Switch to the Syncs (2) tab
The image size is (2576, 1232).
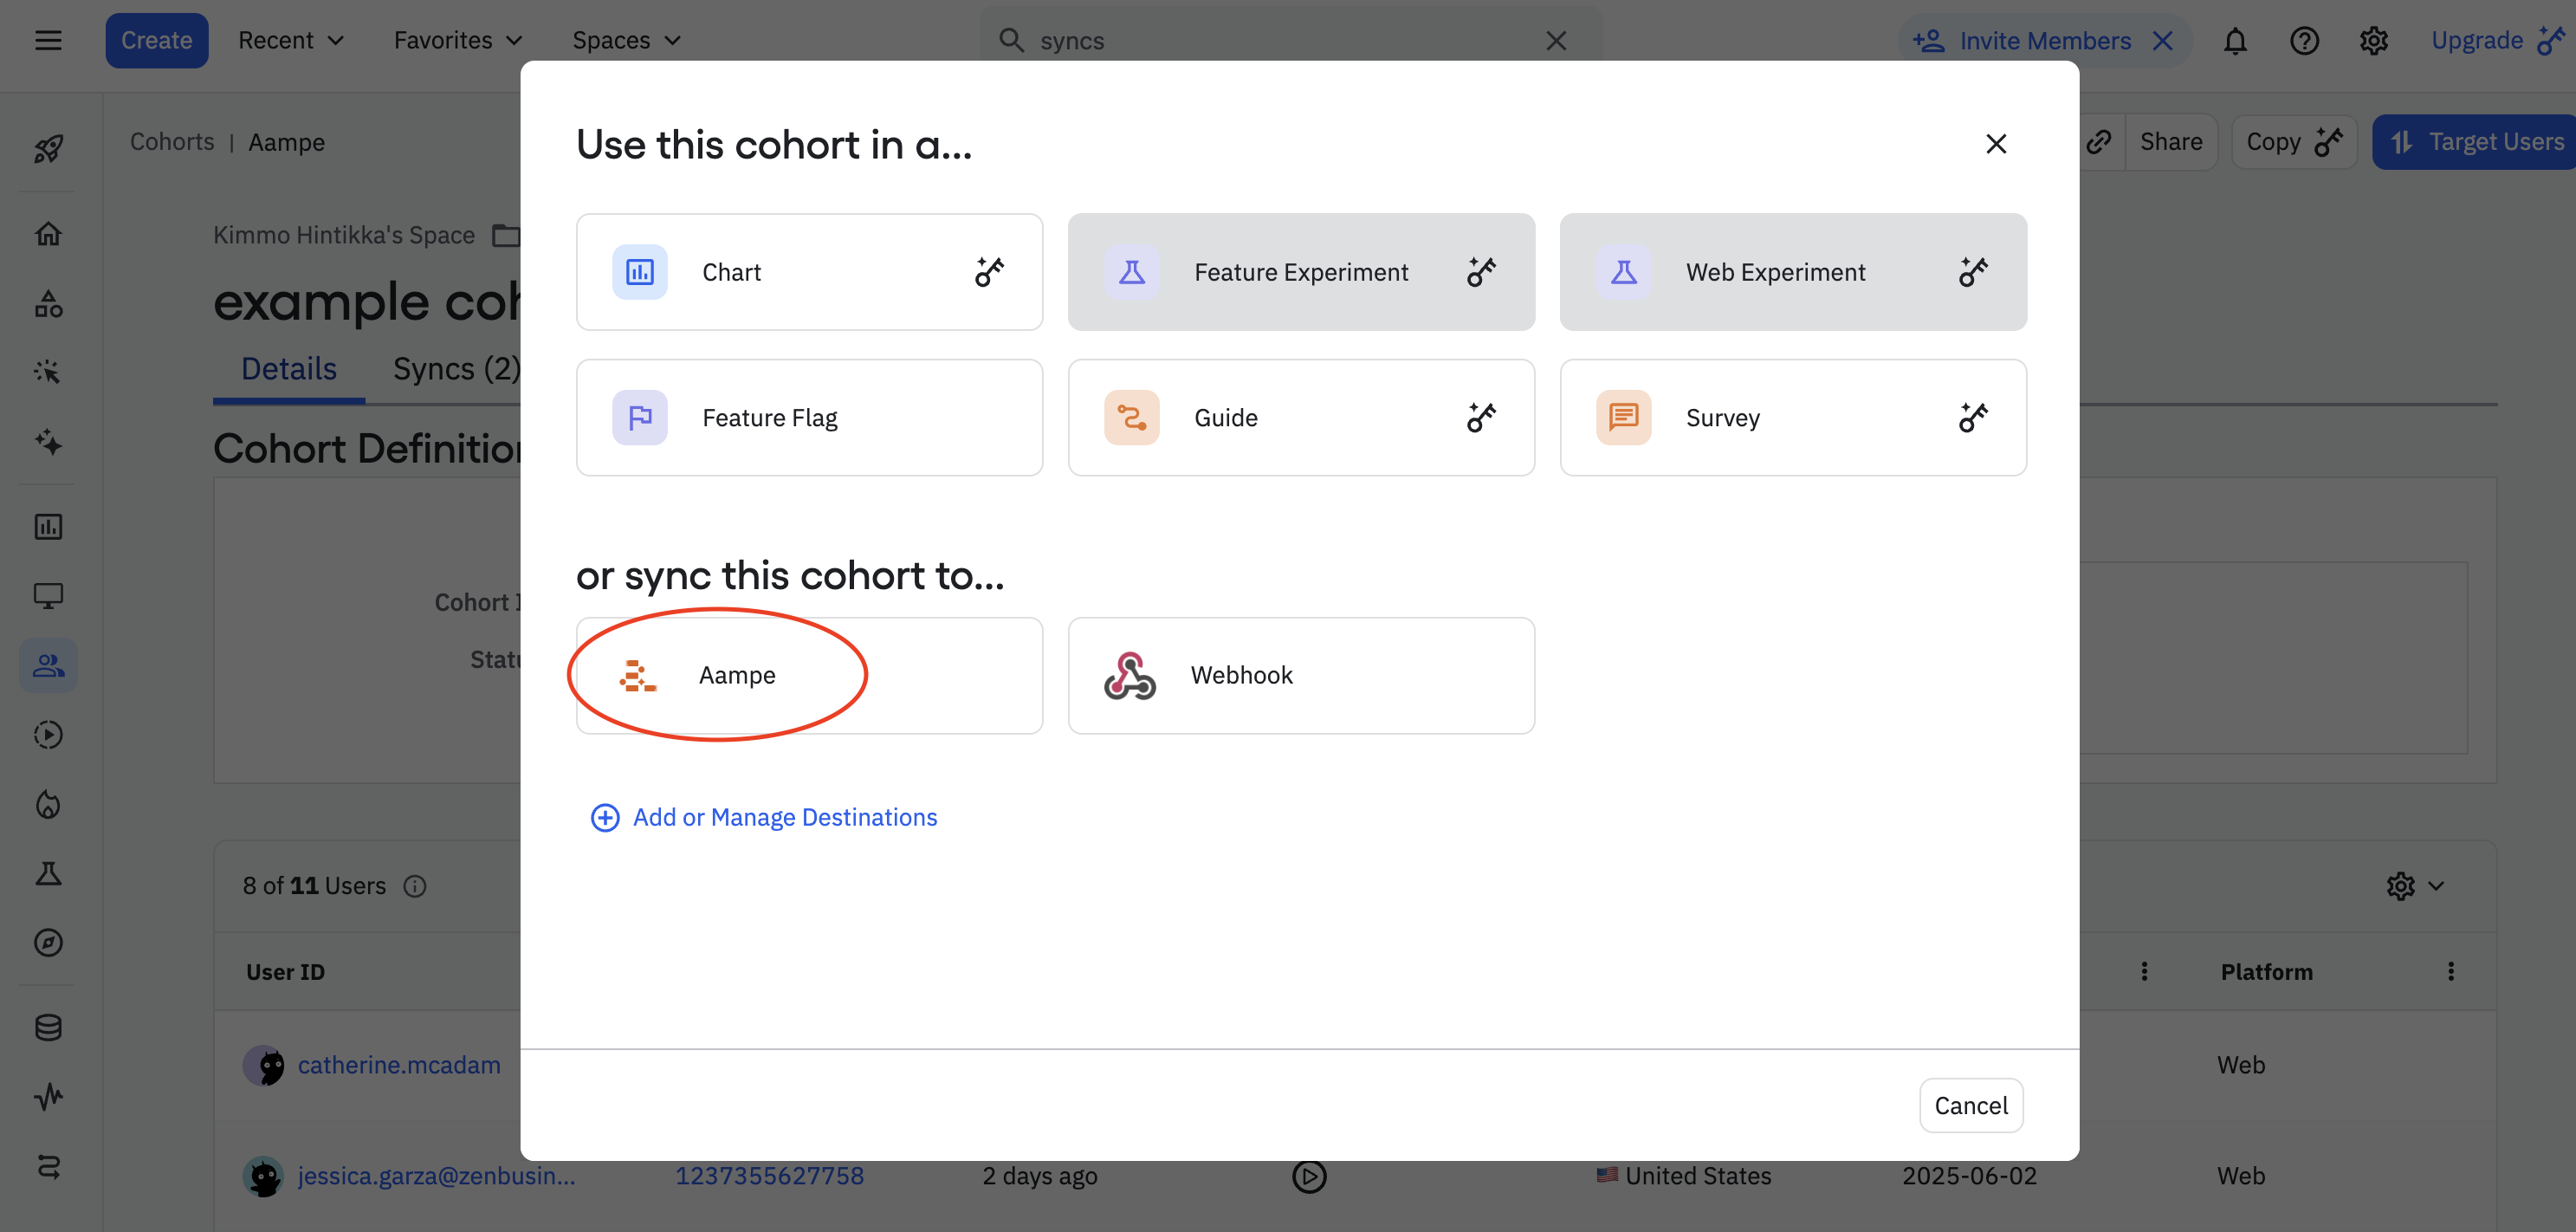(x=456, y=369)
